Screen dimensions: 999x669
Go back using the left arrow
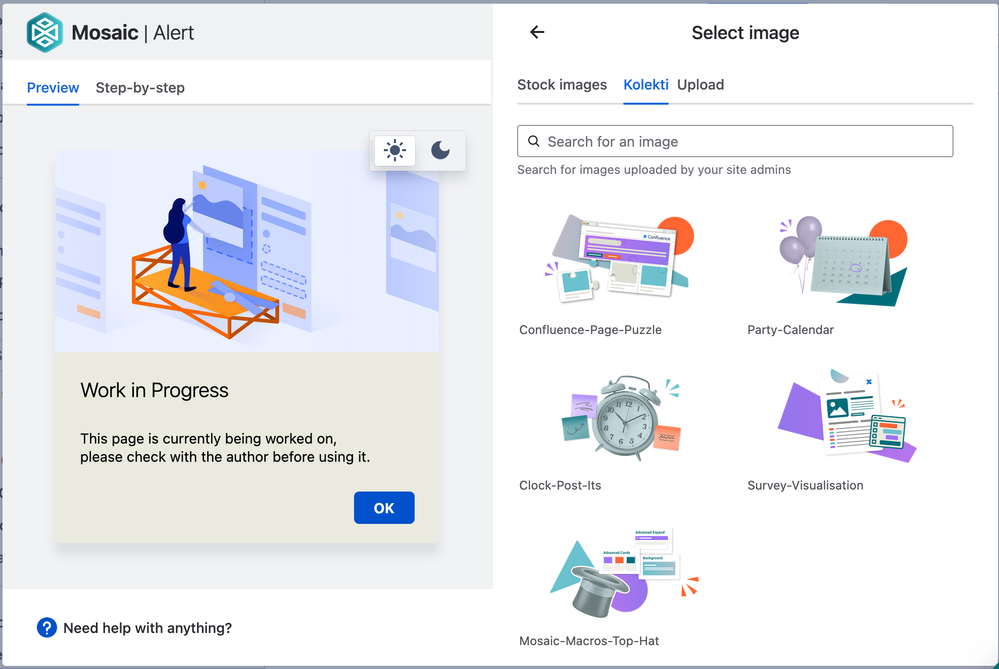tap(537, 32)
